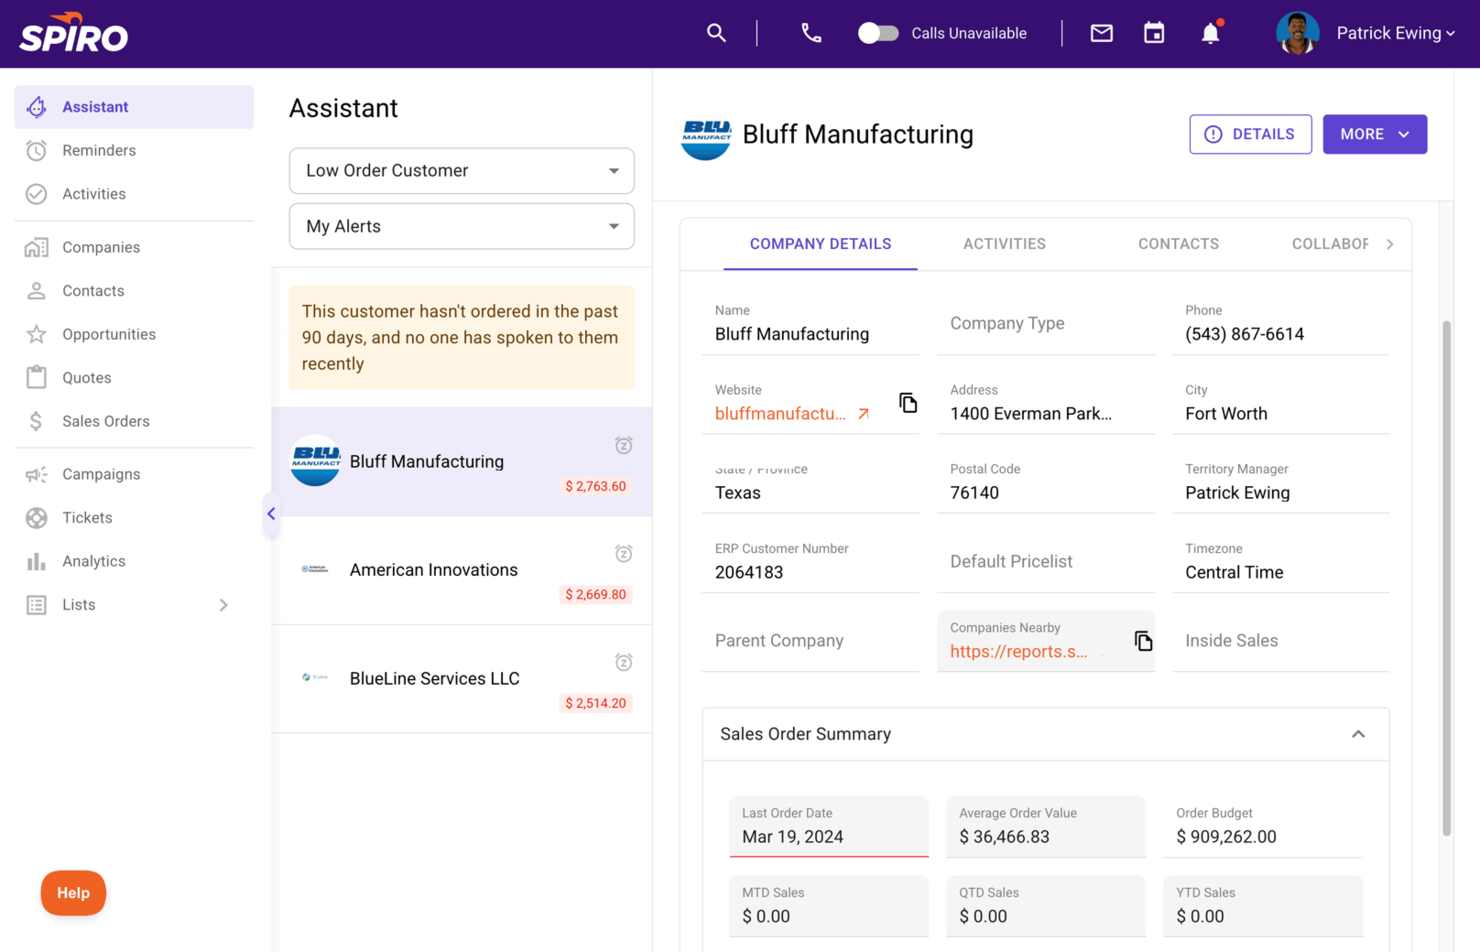
Task: Open Reminders from the sidebar
Action: tap(134, 150)
